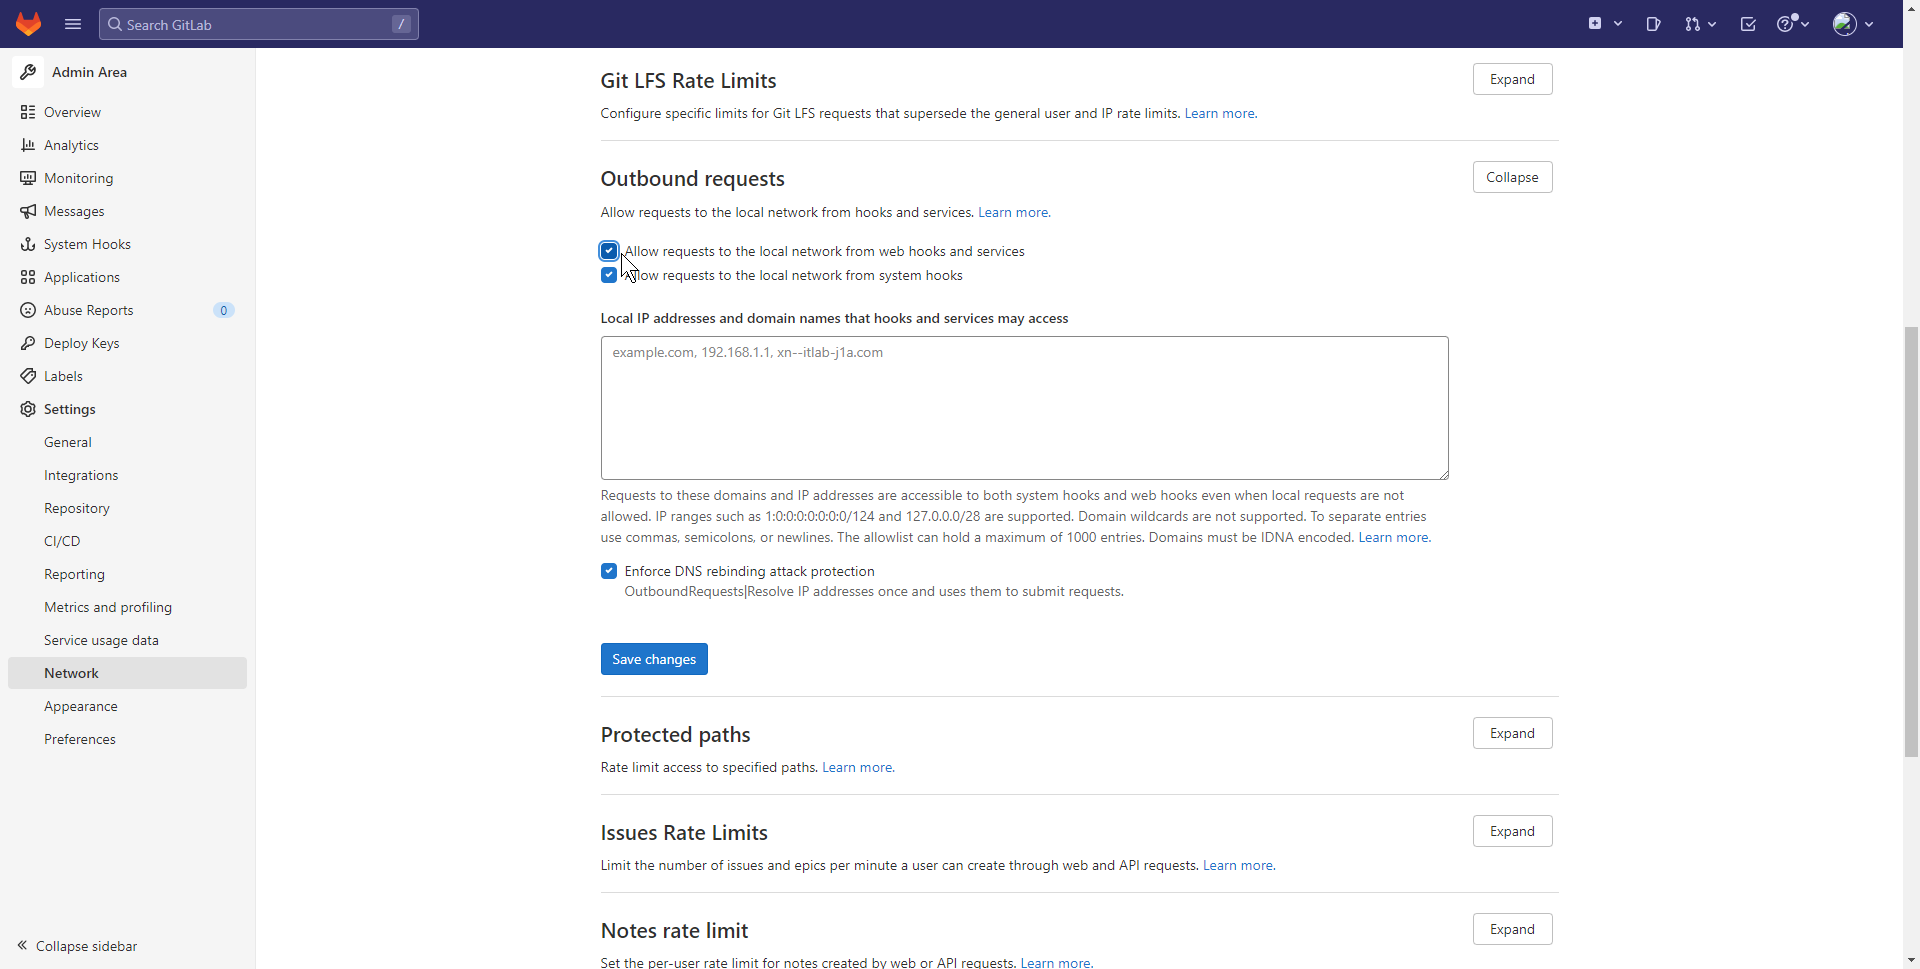The height and width of the screenshot is (969, 1920).
Task: Open the merge requests dropdown
Action: coord(1699,24)
